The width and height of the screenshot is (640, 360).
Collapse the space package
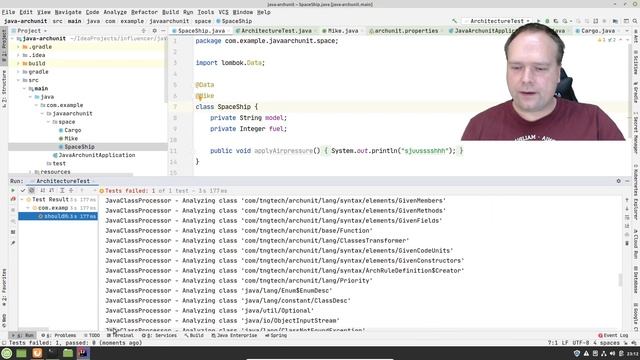[48, 122]
